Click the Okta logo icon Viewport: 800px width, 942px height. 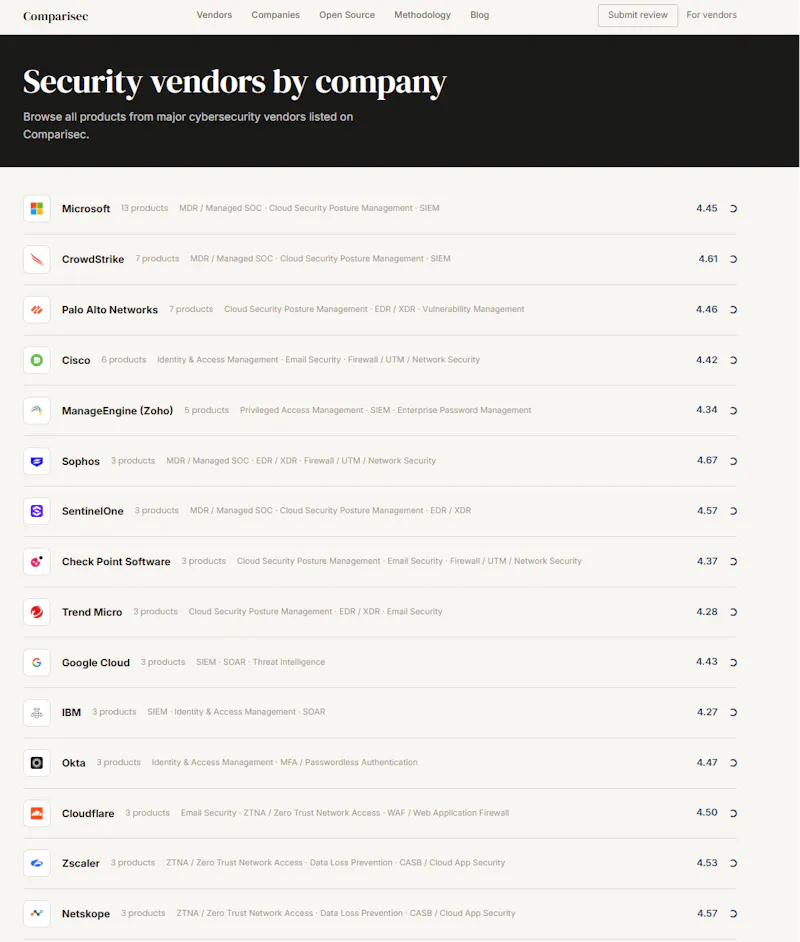(37, 762)
